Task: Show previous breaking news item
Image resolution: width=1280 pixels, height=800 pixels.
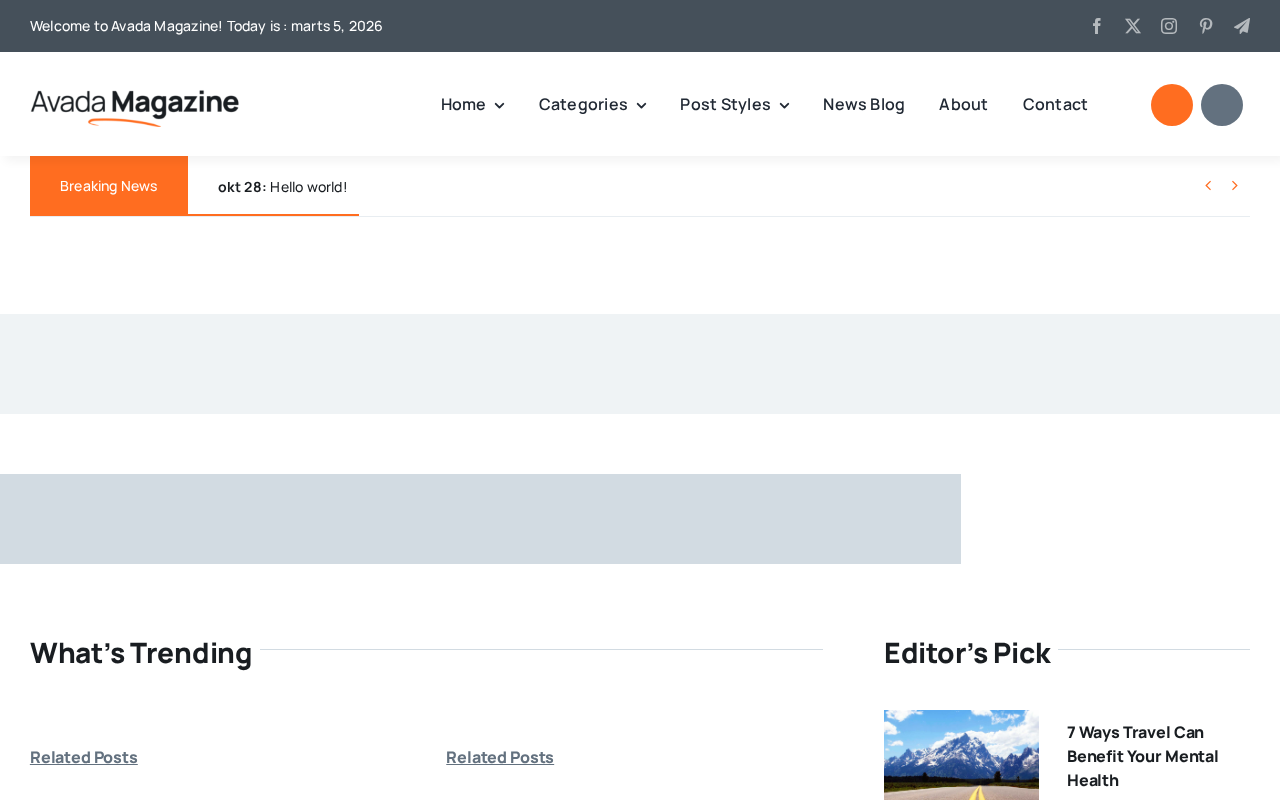Action: coord(1208,186)
